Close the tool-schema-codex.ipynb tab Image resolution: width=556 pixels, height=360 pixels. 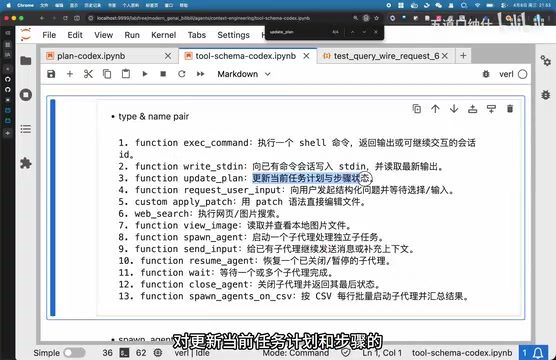[x=306, y=56]
